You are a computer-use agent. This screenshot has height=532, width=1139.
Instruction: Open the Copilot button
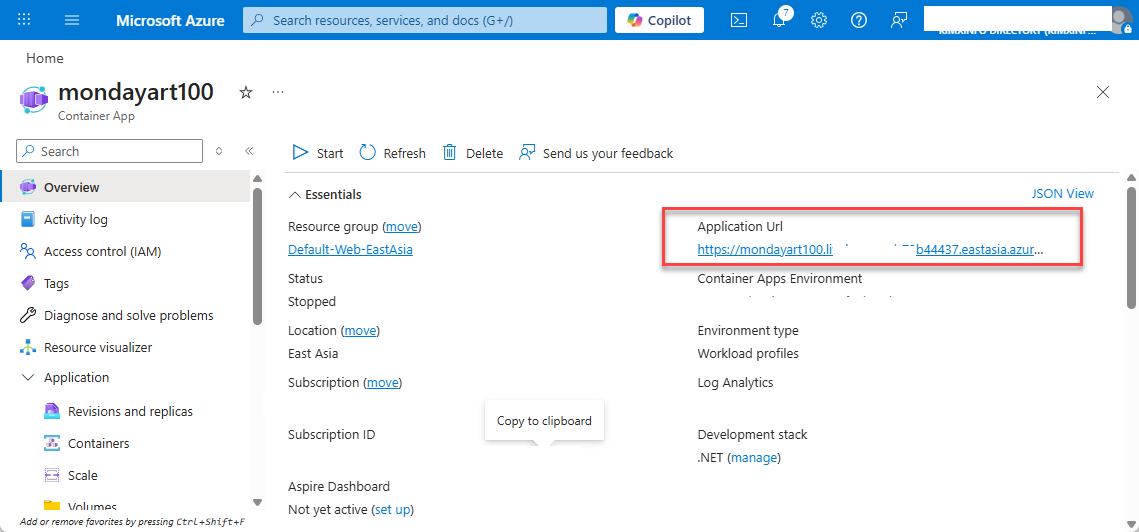click(659, 20)
